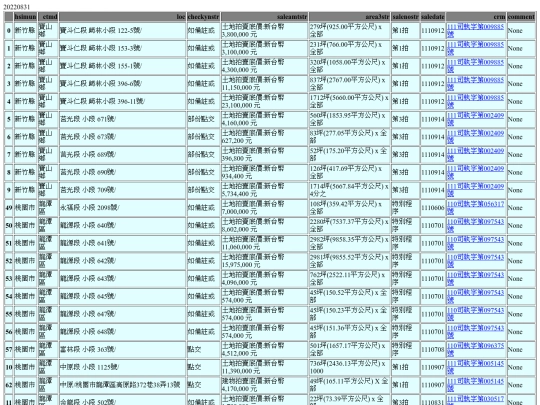Select saledate 1110708 cell in row 57
This screenshot has width=540, height=405.
point(433,350)
